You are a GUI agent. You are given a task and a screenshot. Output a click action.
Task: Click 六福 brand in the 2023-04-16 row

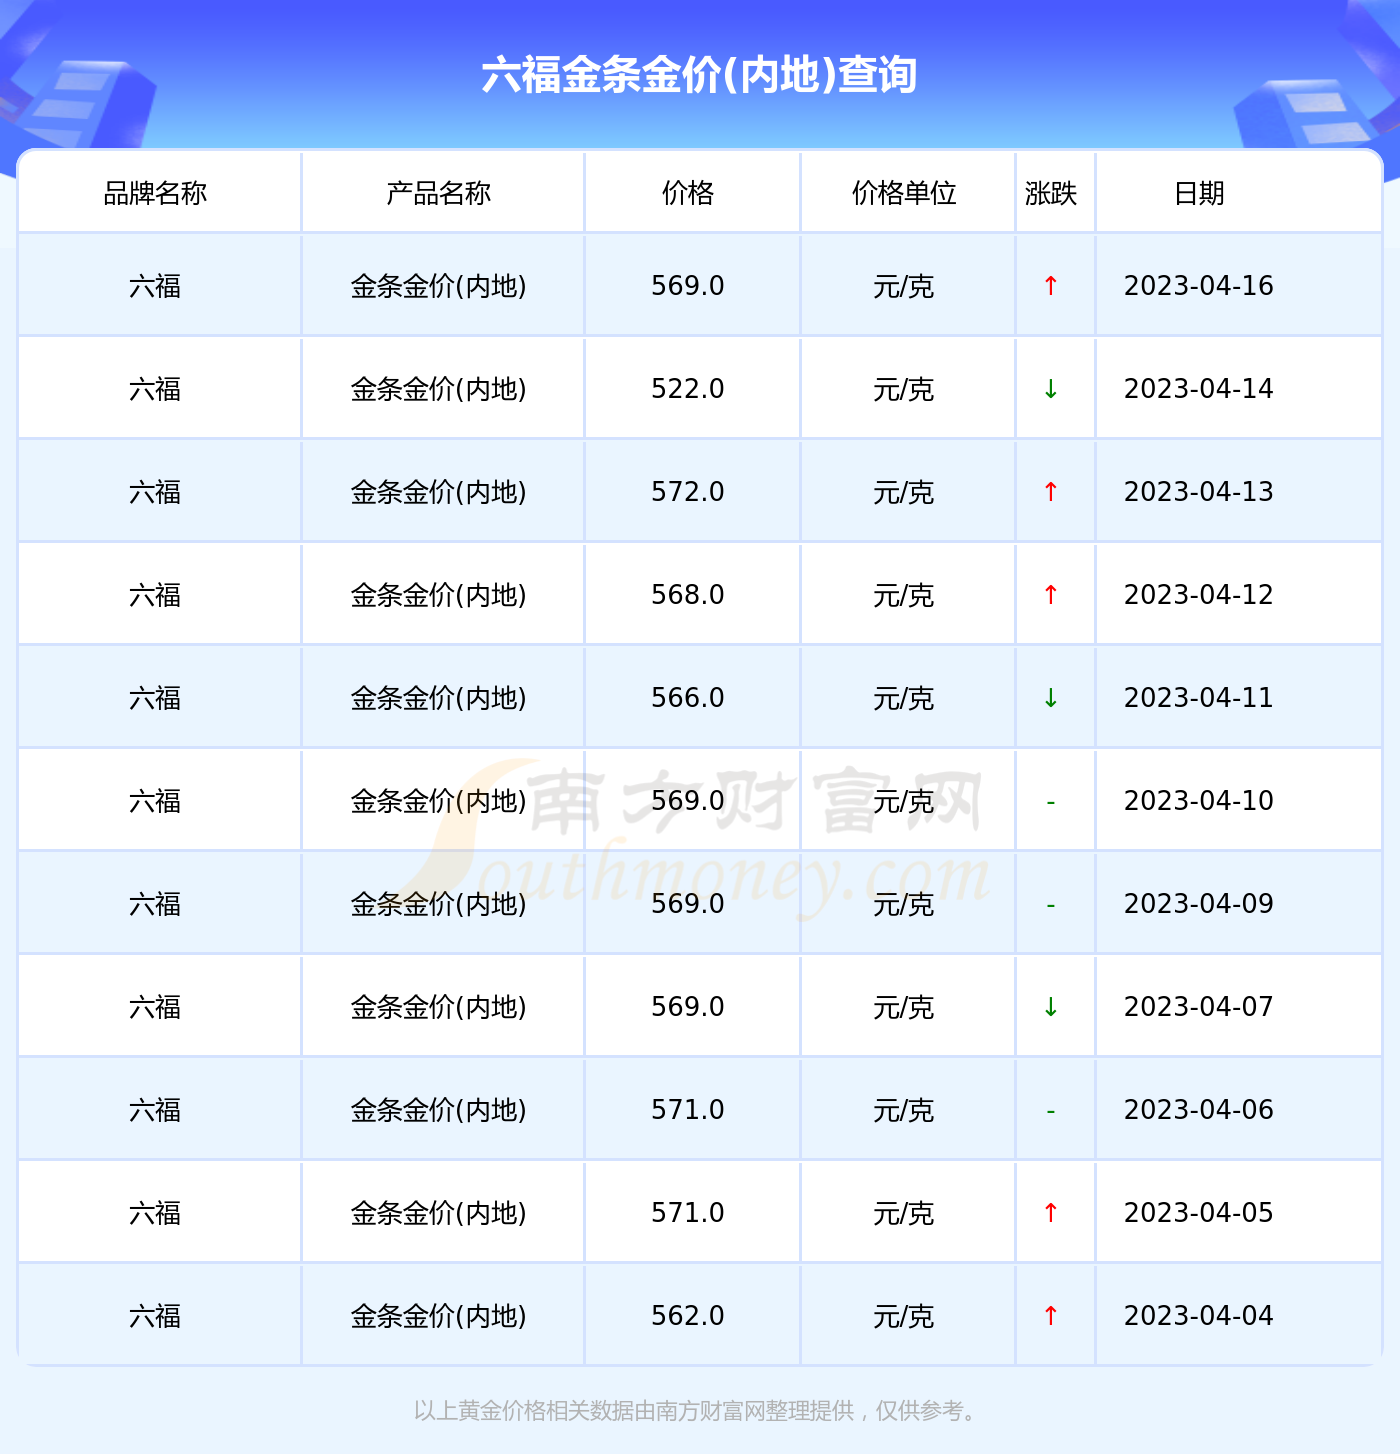(x=155, y=287)
